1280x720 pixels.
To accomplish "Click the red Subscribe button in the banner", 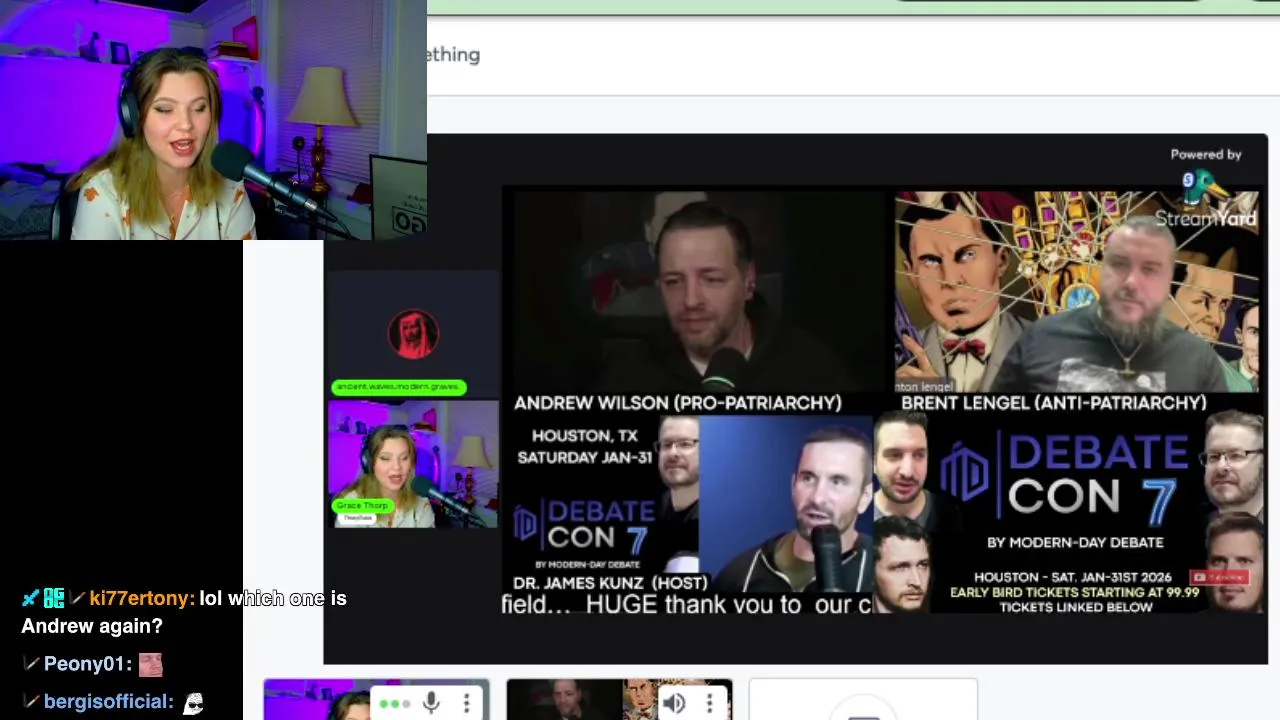I will click(x=1218, y=577).
